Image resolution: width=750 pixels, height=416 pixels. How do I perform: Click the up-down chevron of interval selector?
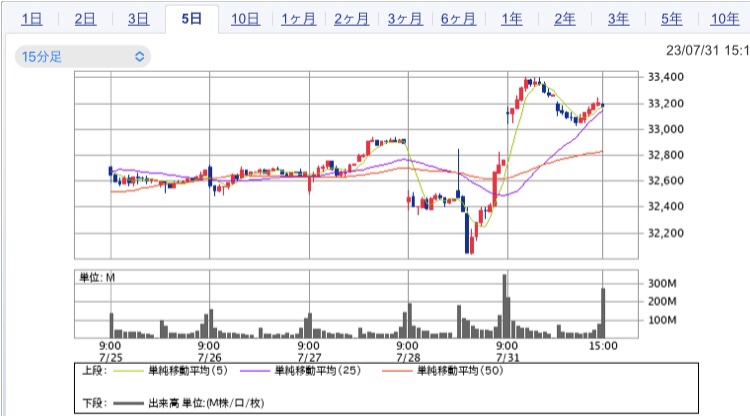point(139,56)
